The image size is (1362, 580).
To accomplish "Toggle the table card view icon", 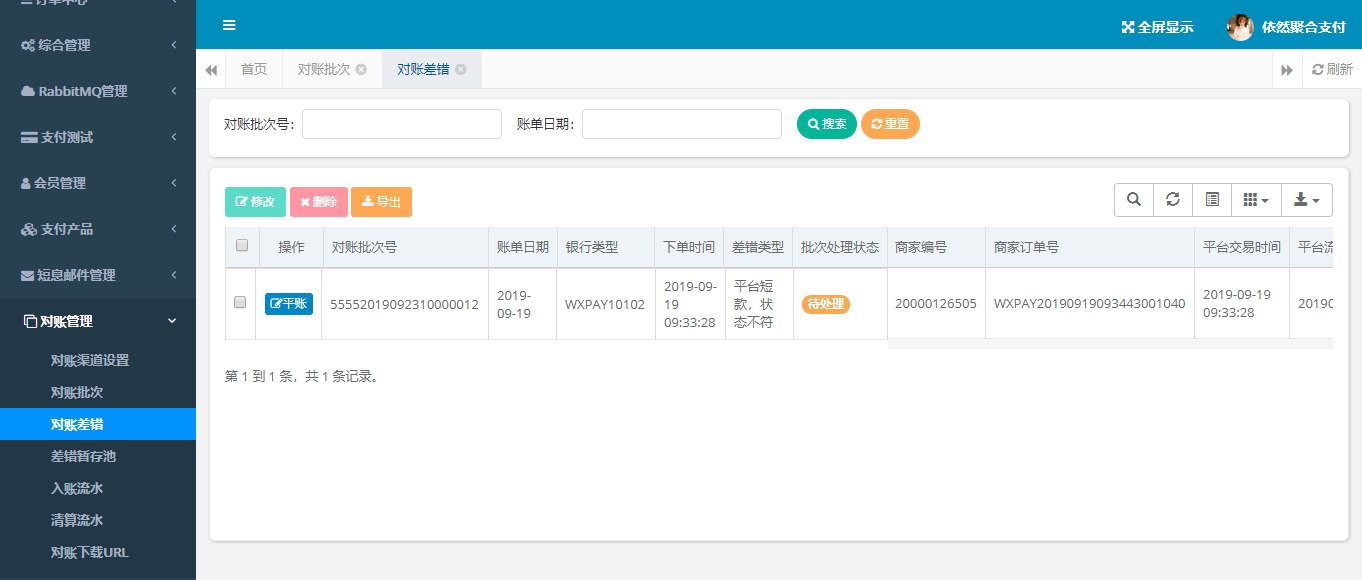I will coord(1212,200).
